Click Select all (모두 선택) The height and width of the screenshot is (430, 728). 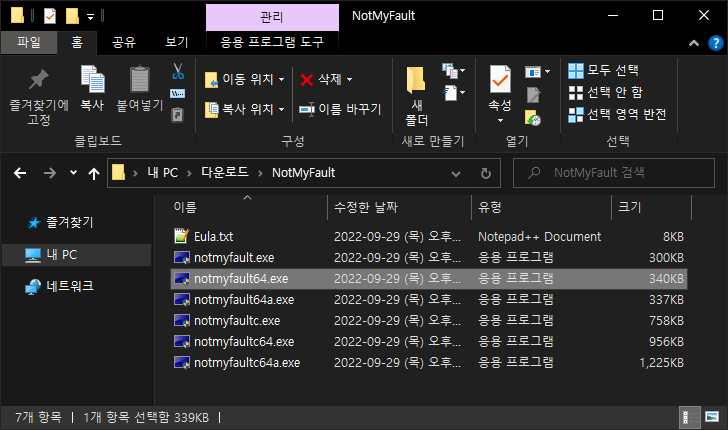[x=604, y=71]
